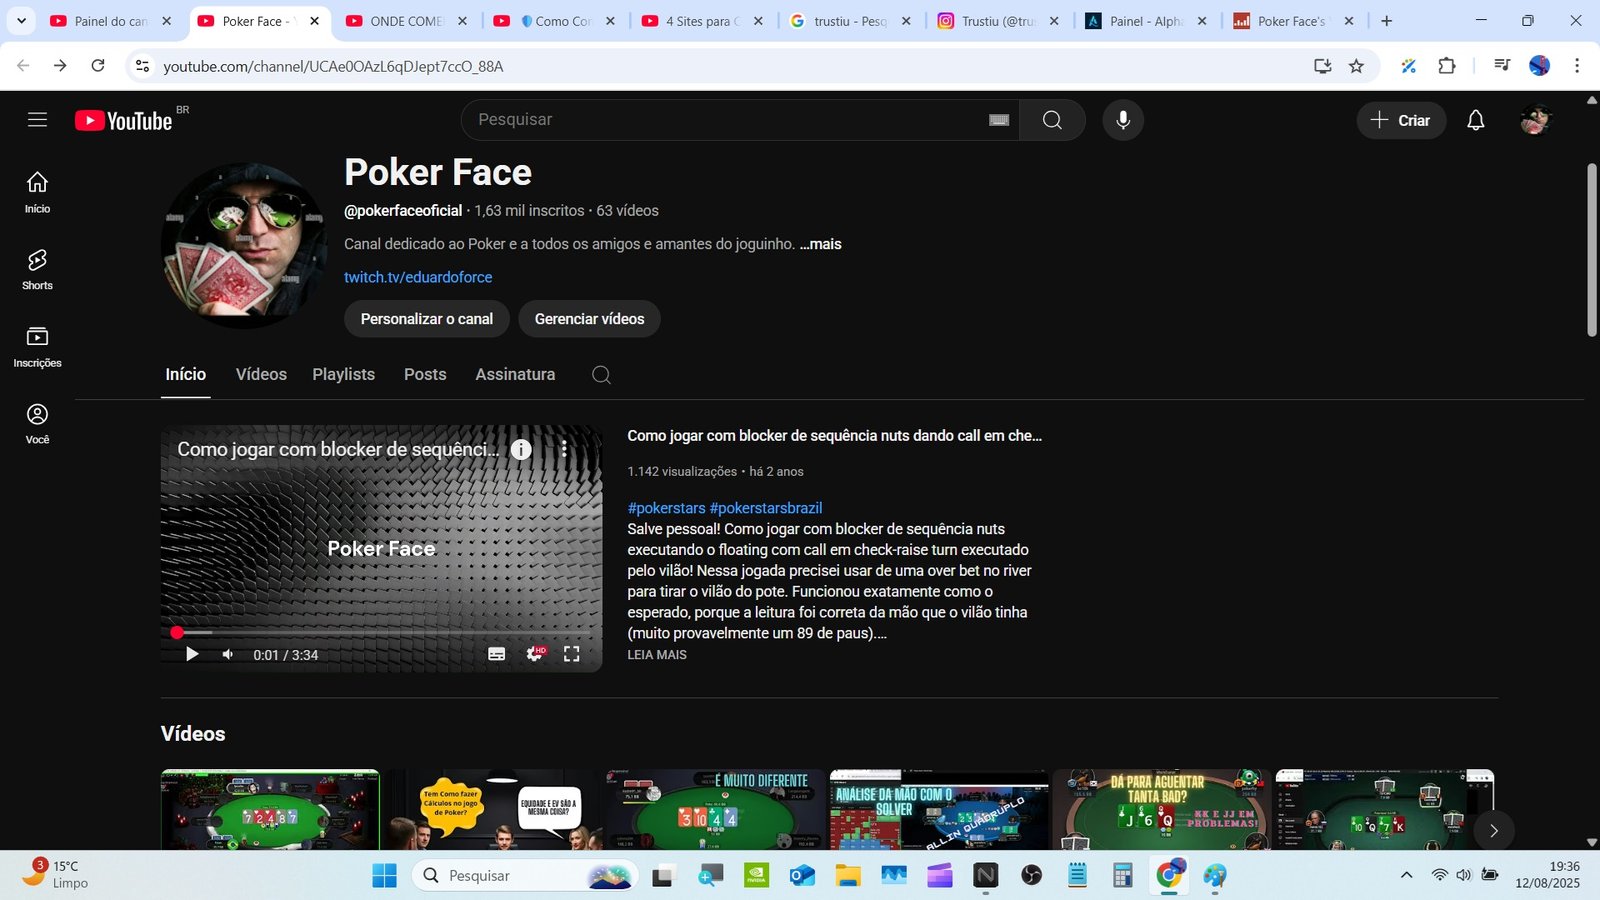Open Início in the left sidebar
The width and height of the screenshot is (1600, 900).
point(37,192)
